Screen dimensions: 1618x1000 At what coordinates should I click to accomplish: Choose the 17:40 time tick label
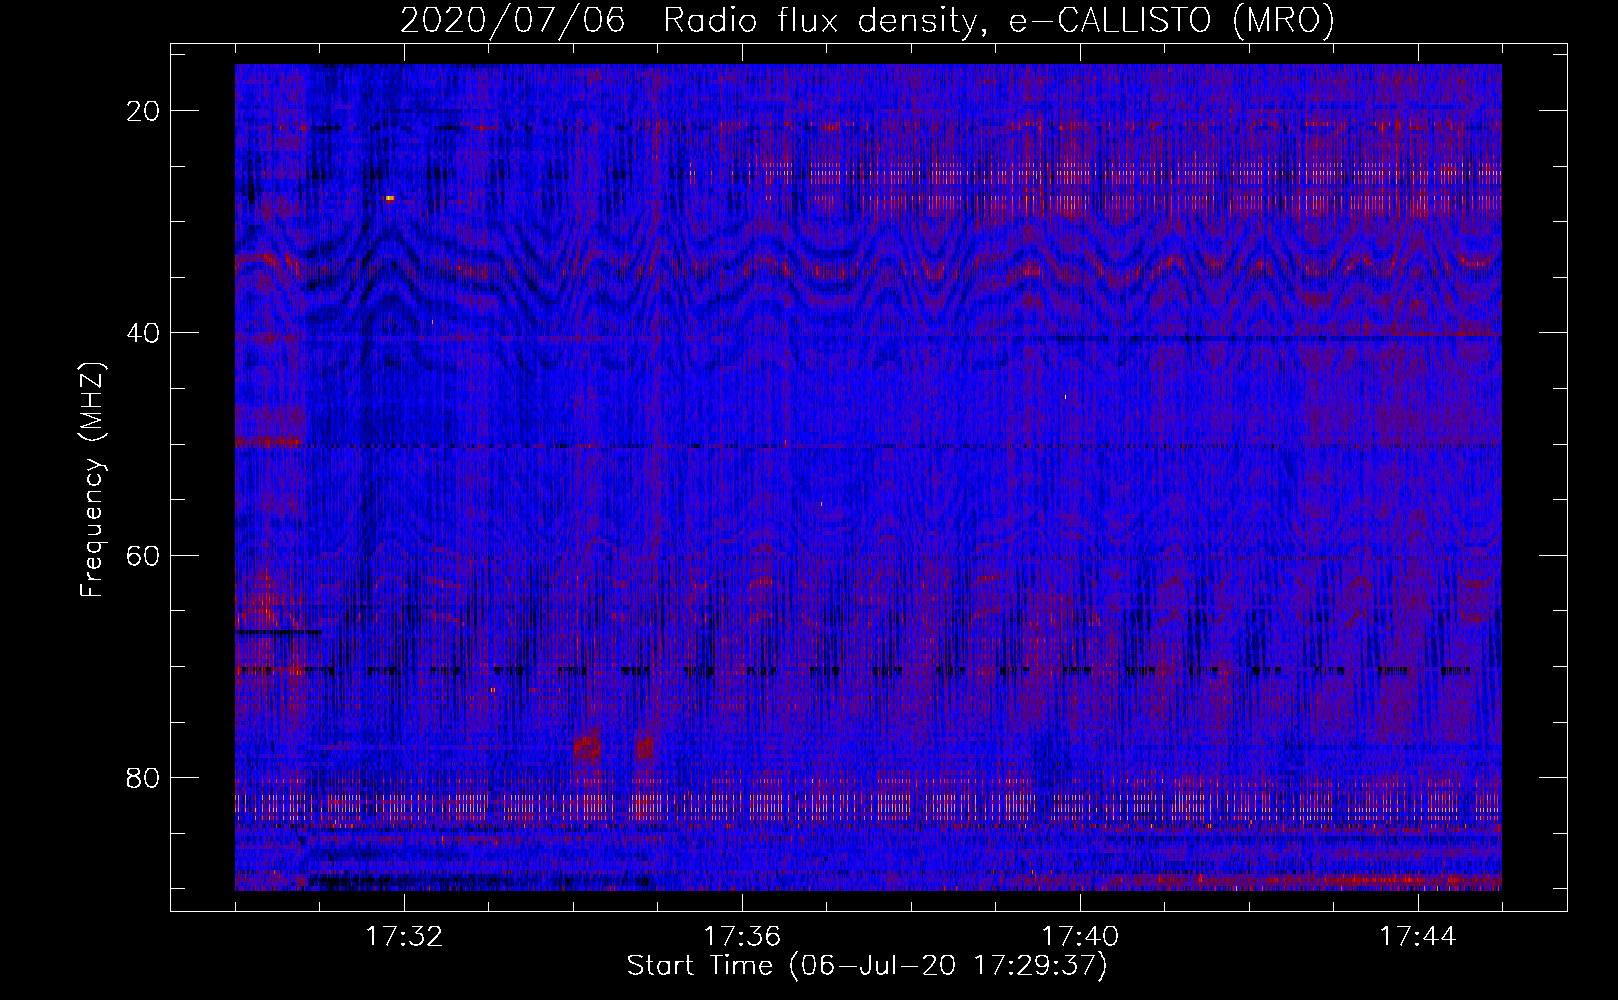pos(1080,937)
